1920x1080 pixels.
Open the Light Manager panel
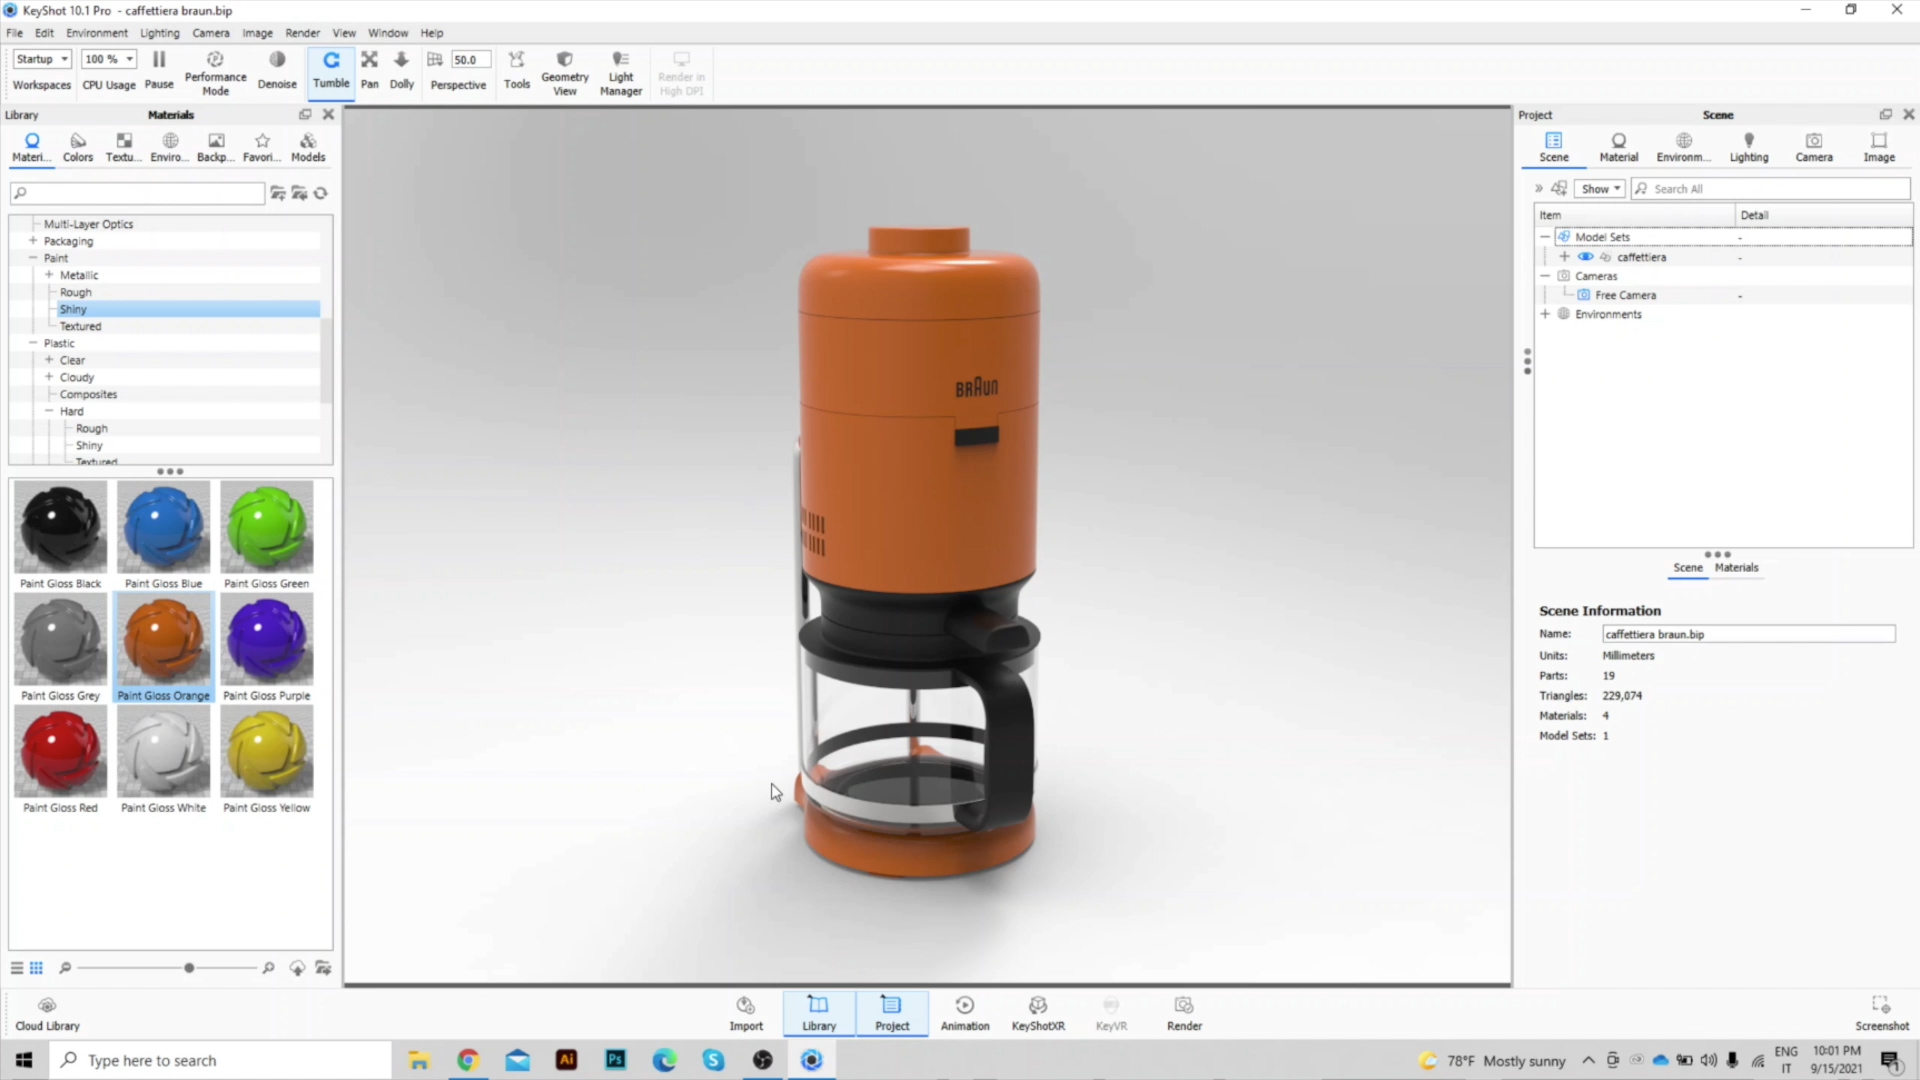621,73
